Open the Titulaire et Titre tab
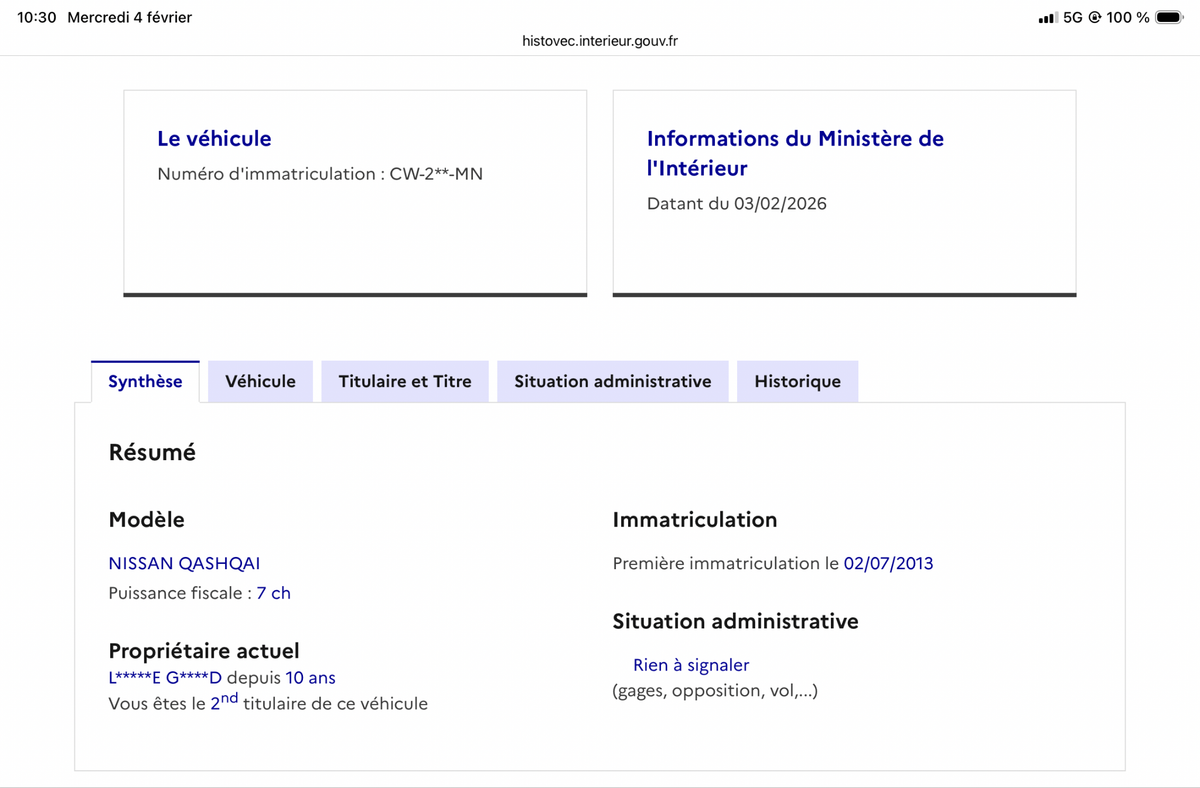Screen dimensions: 1200x788 [x=405, y=381]
